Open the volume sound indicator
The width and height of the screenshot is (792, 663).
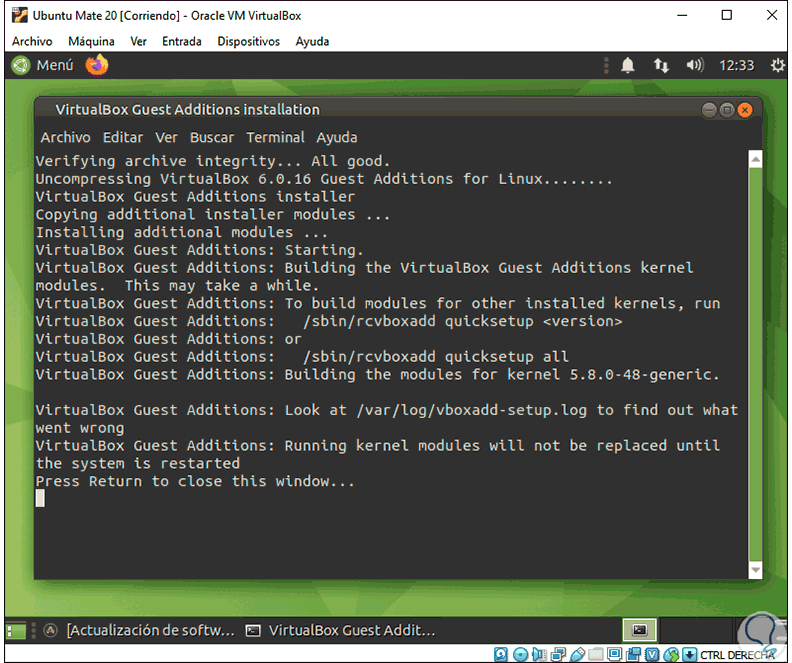tap(695, 65)
